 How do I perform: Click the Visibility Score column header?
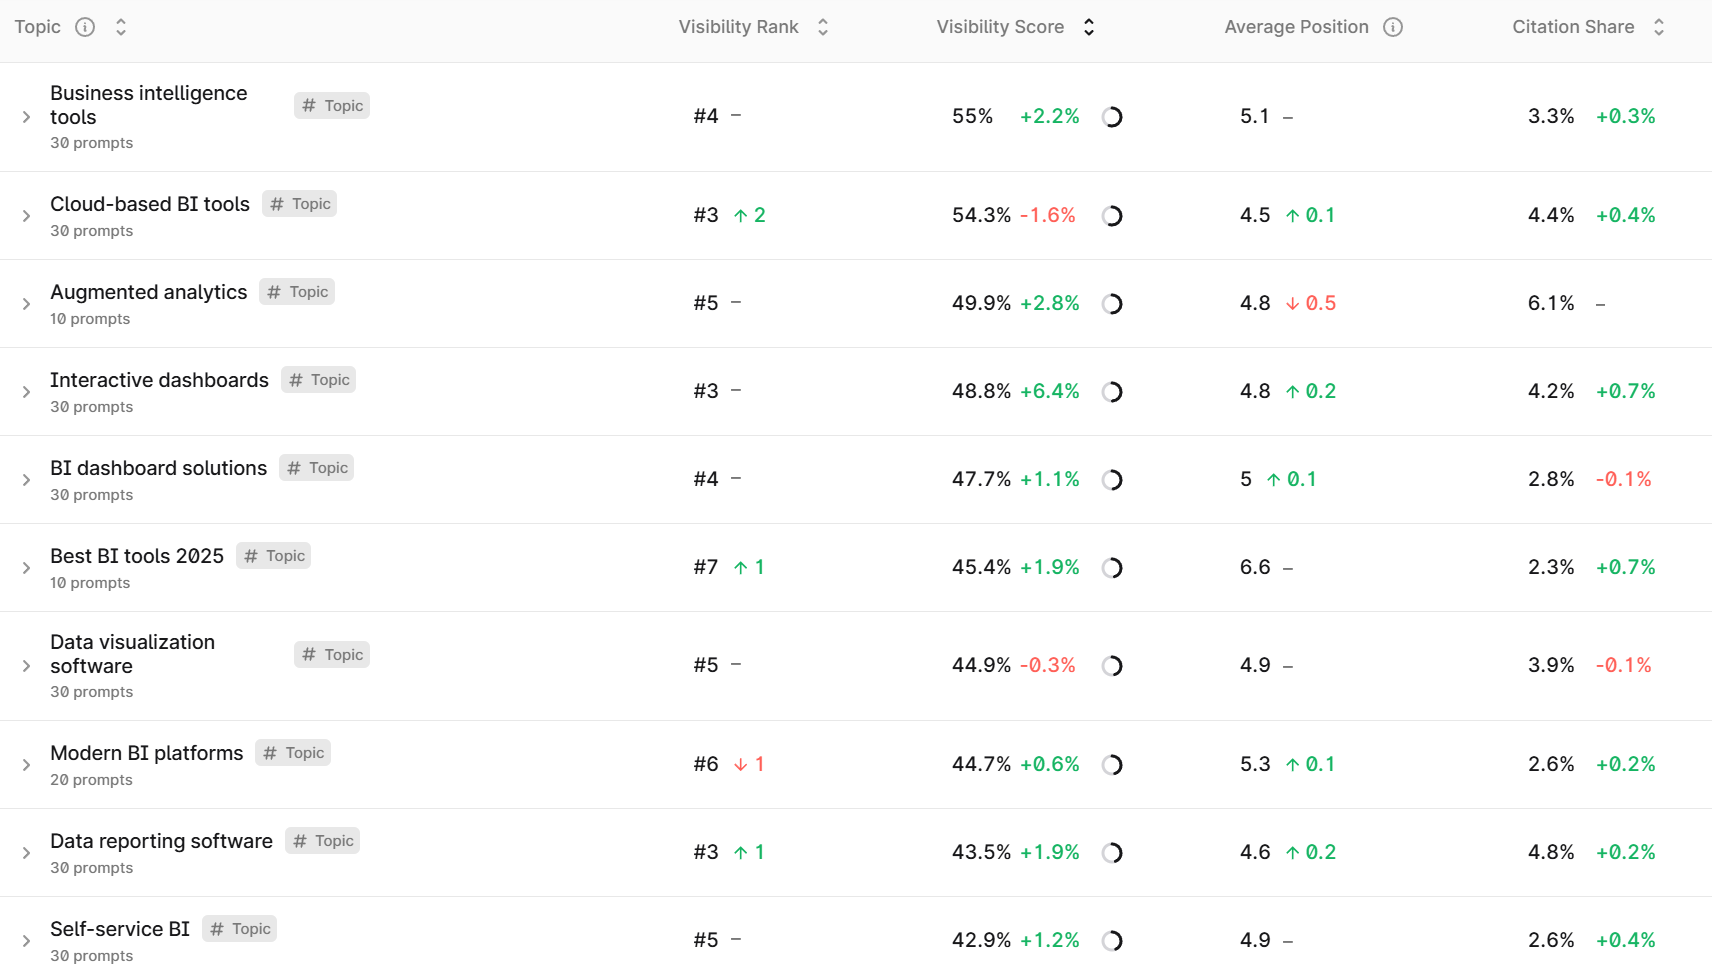click(x=1000, y=27)
